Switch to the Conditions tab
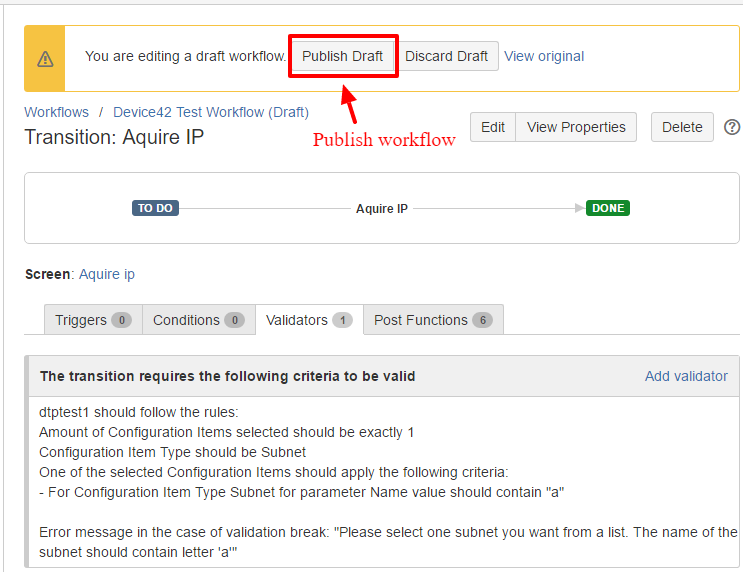 198,320
